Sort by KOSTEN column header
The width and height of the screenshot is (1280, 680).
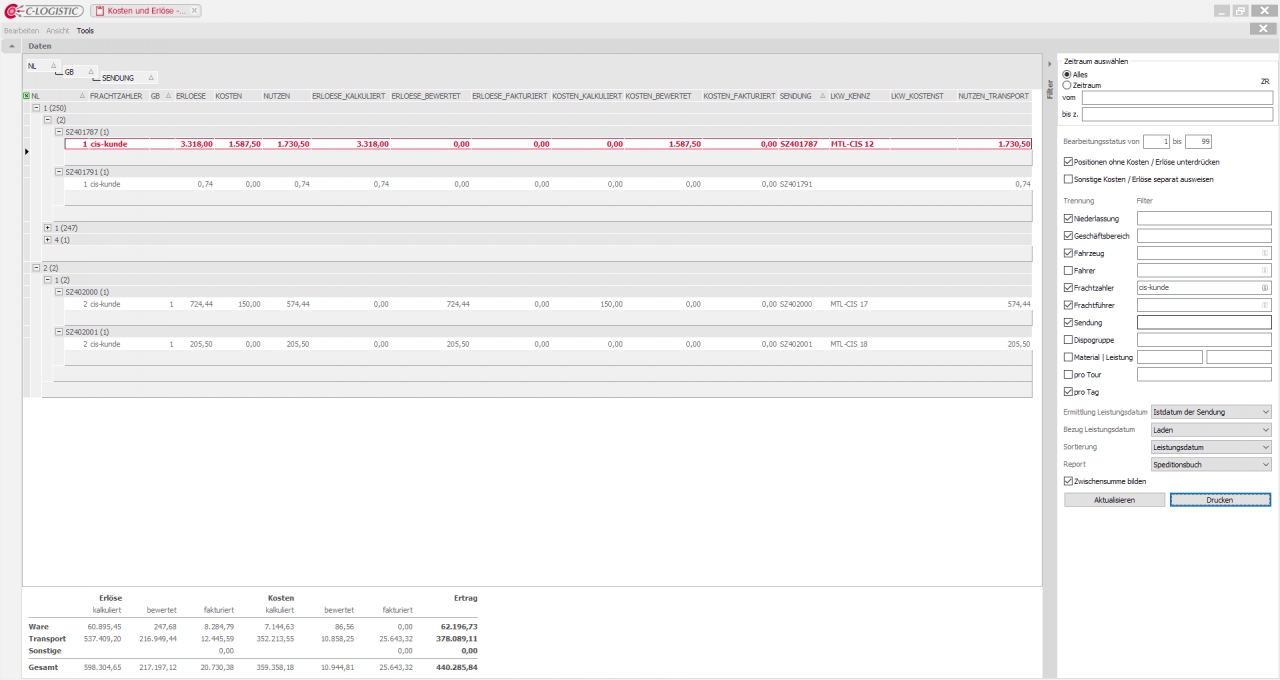coord(238,96)
